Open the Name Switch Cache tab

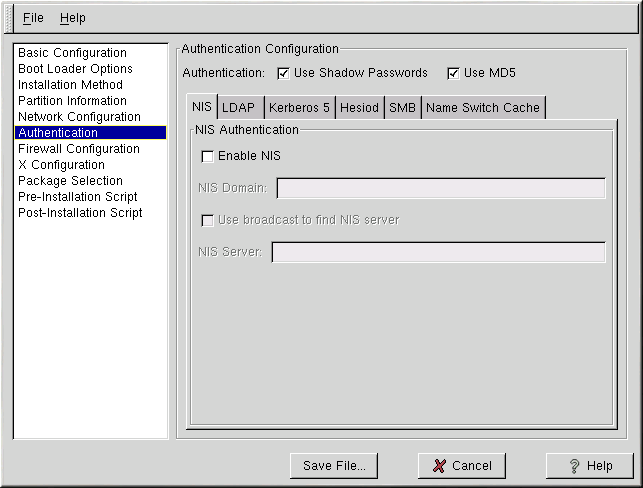pyautogui.click(x=482, y=108)
